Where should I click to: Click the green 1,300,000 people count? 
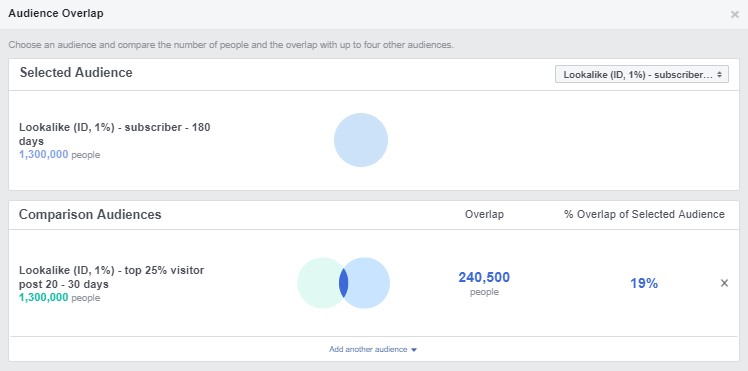tap(44, 298)
